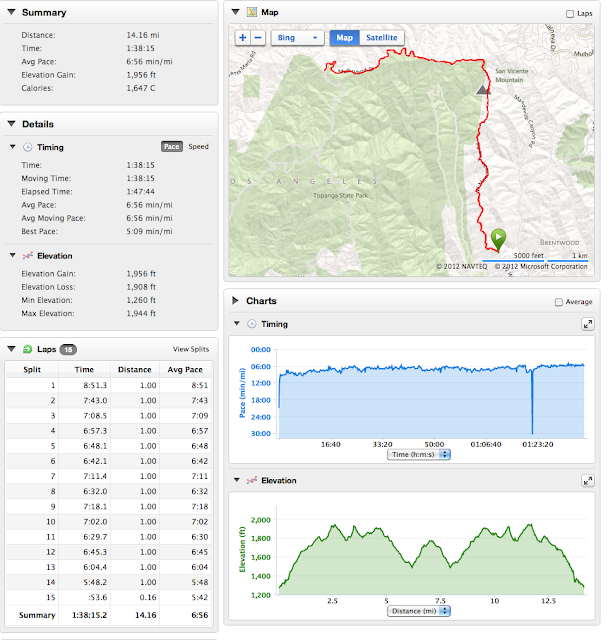Screen dimensions: 608x640
Task: Click the green start marker on map
Action: click(498, 238)
